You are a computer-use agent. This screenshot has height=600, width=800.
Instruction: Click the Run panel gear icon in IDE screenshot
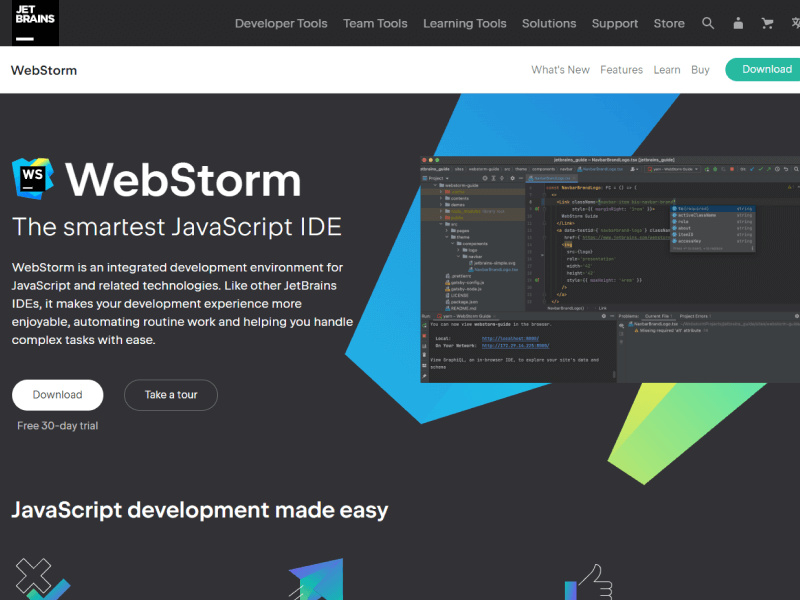[604, 316]
